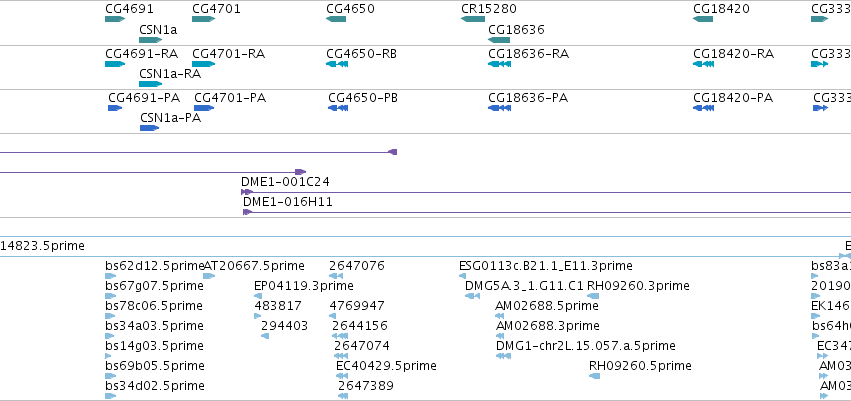Screen dimensions: 851x401
Task: Select the 2647076 feature glyph
Action: (335, 276)
